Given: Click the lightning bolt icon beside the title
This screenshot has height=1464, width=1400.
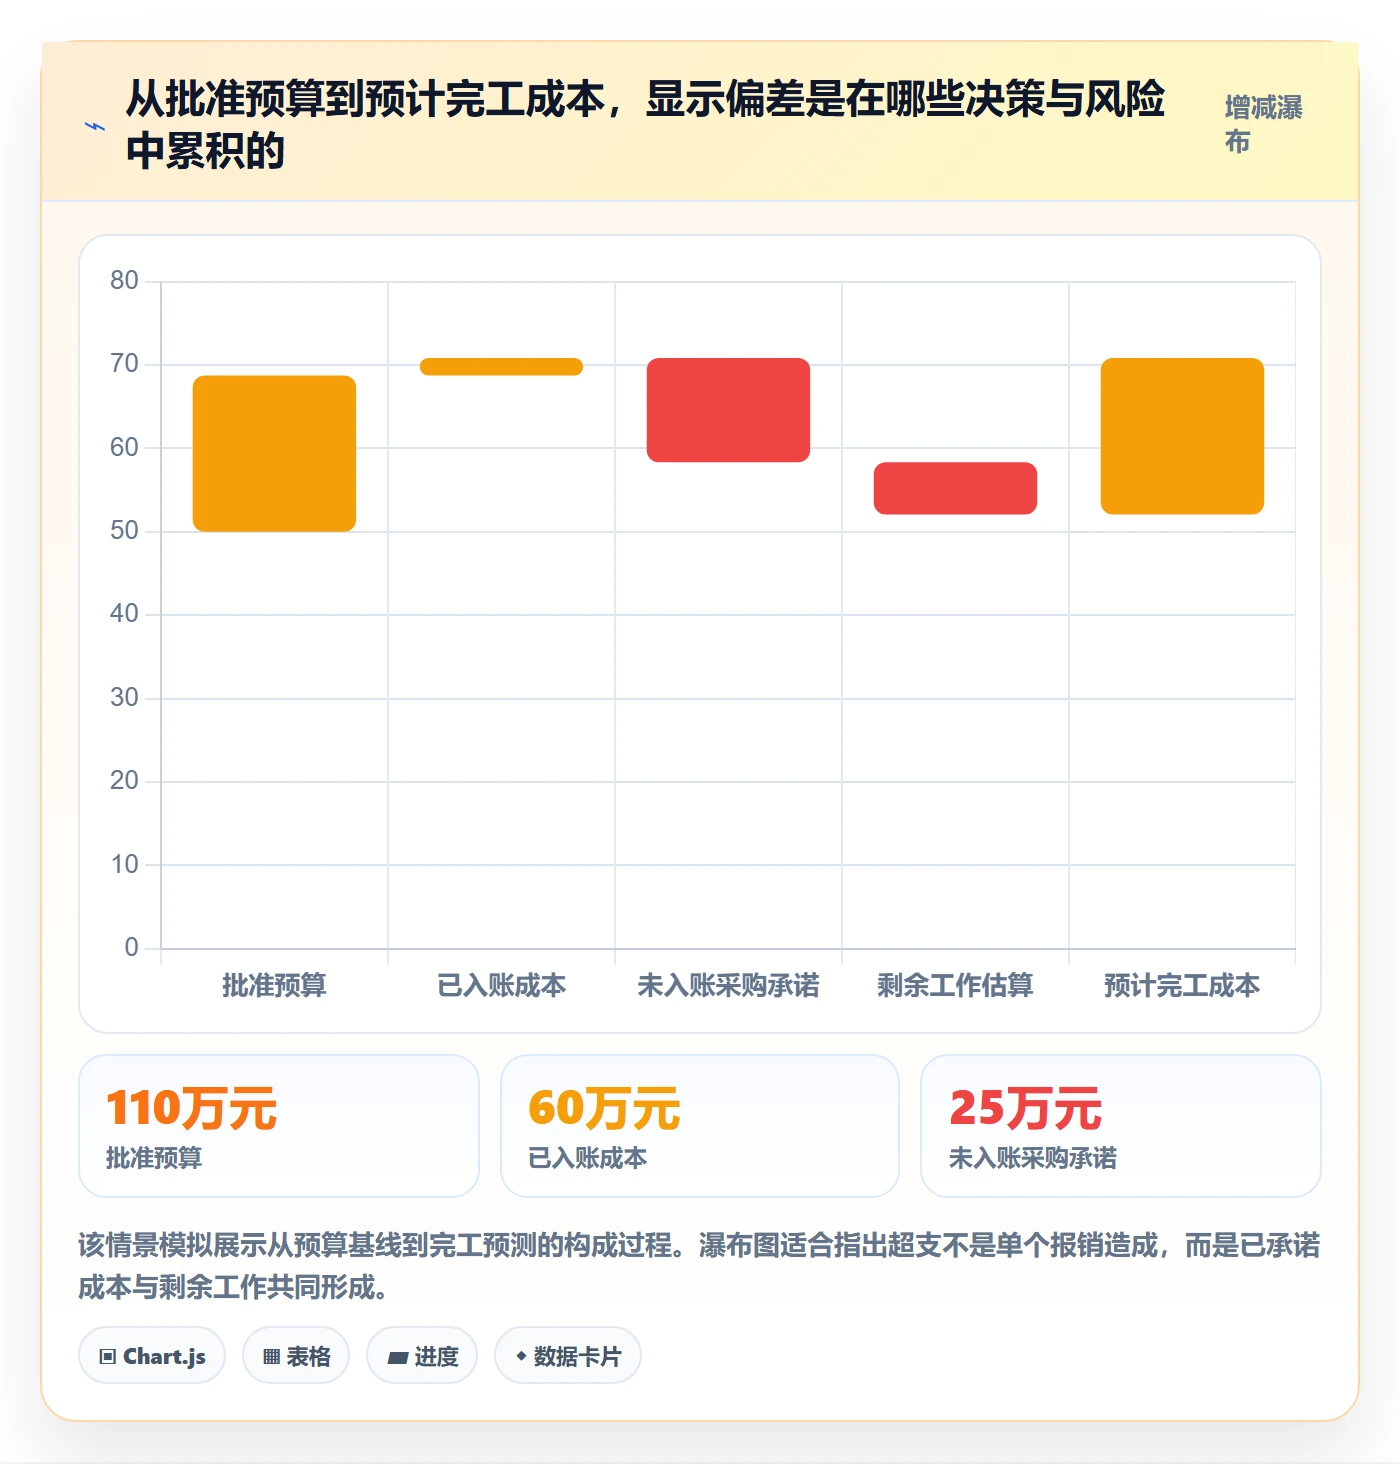Looking at the screenshot, I should pos(95,126).
